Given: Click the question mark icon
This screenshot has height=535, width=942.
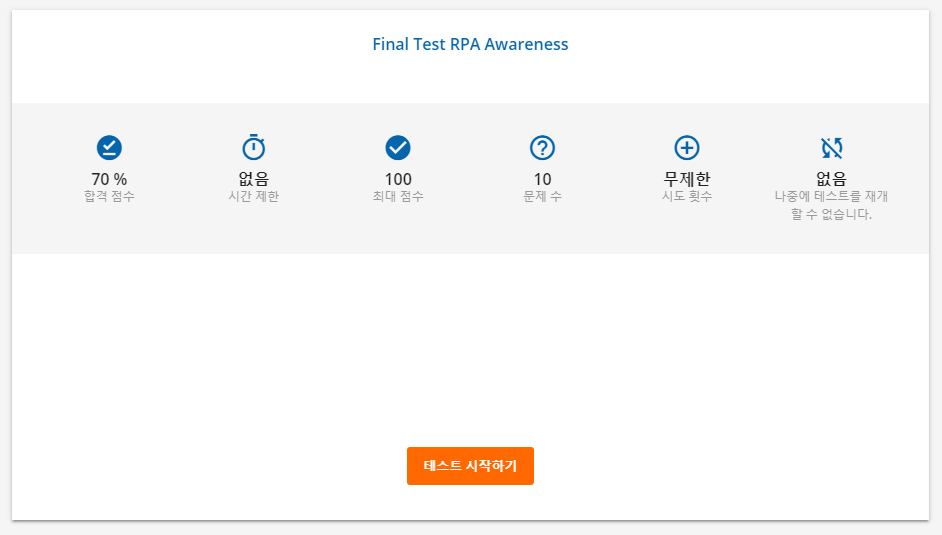Looking at the screenshot, I should [x=542, y=148].
